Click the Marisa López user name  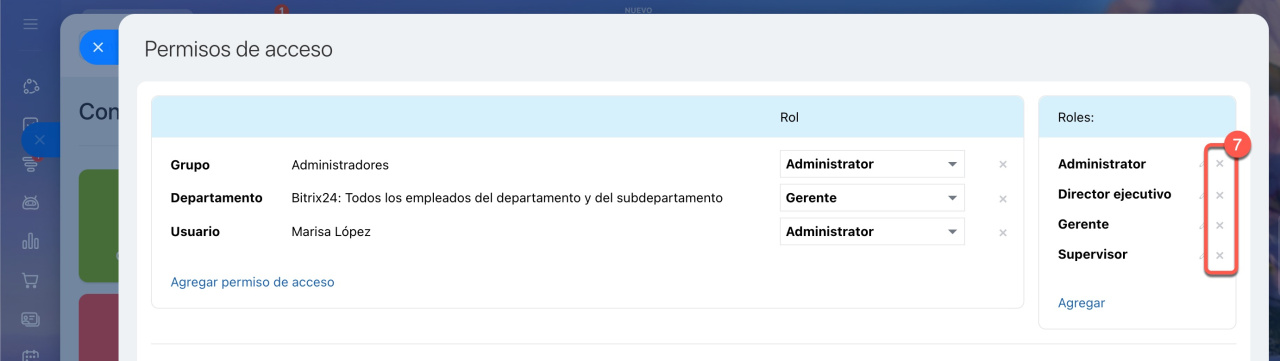331,231
